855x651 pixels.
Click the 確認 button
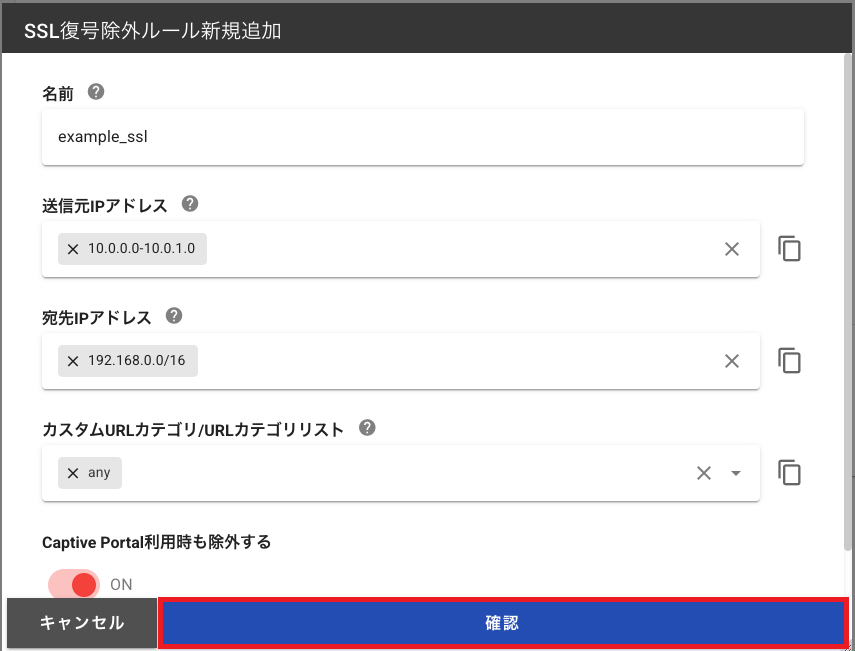502,623
